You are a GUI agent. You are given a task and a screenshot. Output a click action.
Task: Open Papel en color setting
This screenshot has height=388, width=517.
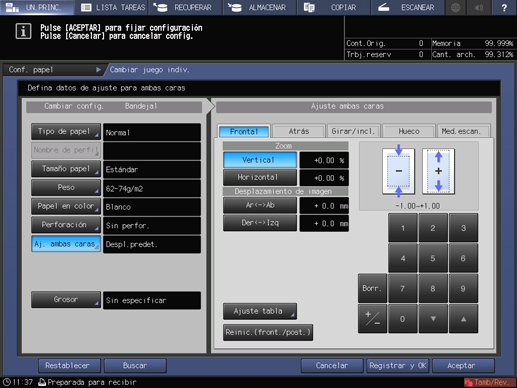pos(66,206)
